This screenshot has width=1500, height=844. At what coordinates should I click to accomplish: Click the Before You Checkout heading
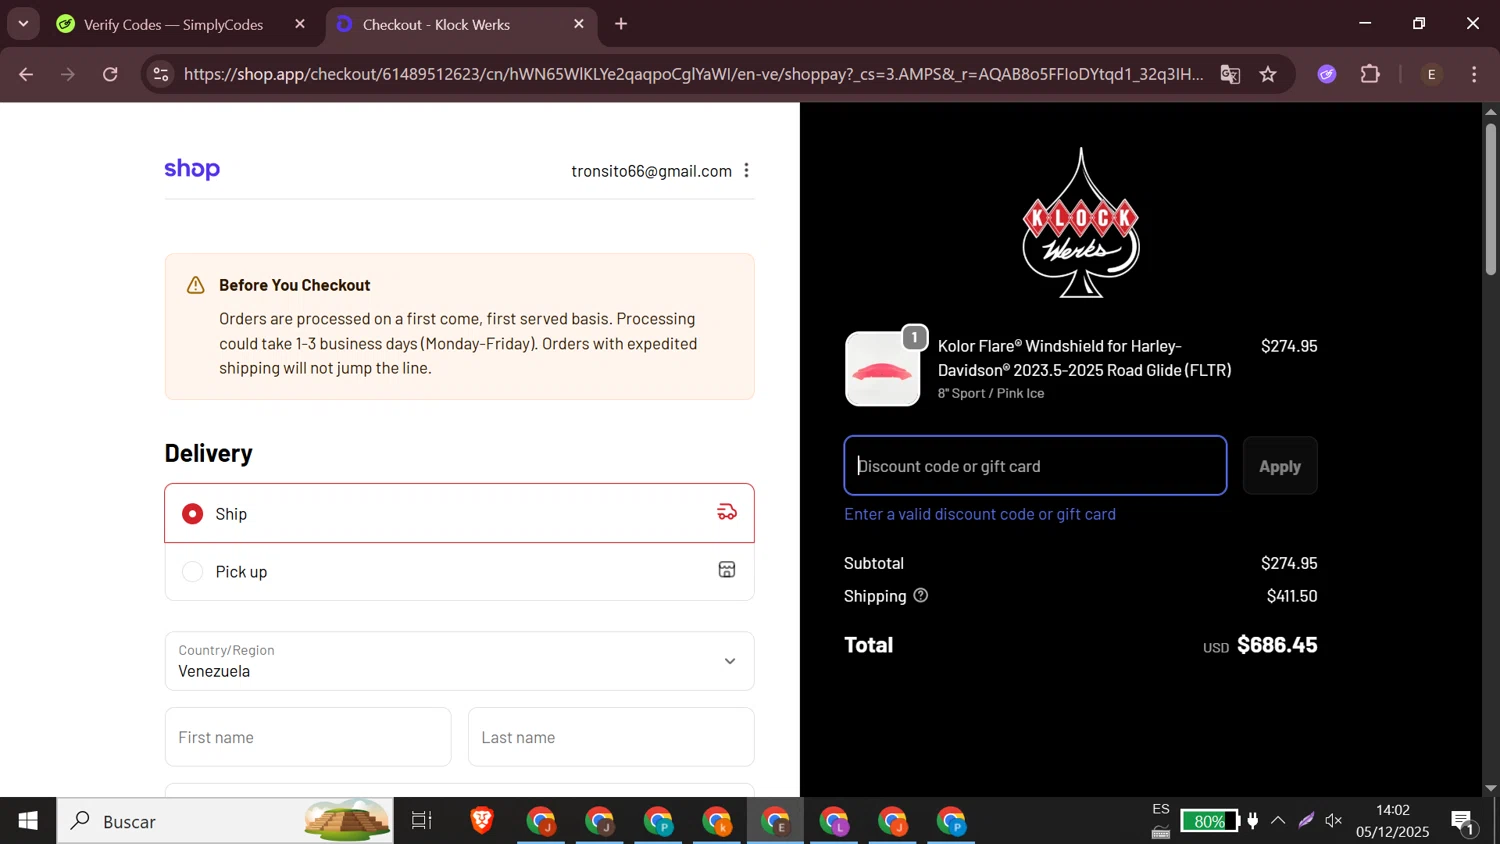(x=295, y=285)
